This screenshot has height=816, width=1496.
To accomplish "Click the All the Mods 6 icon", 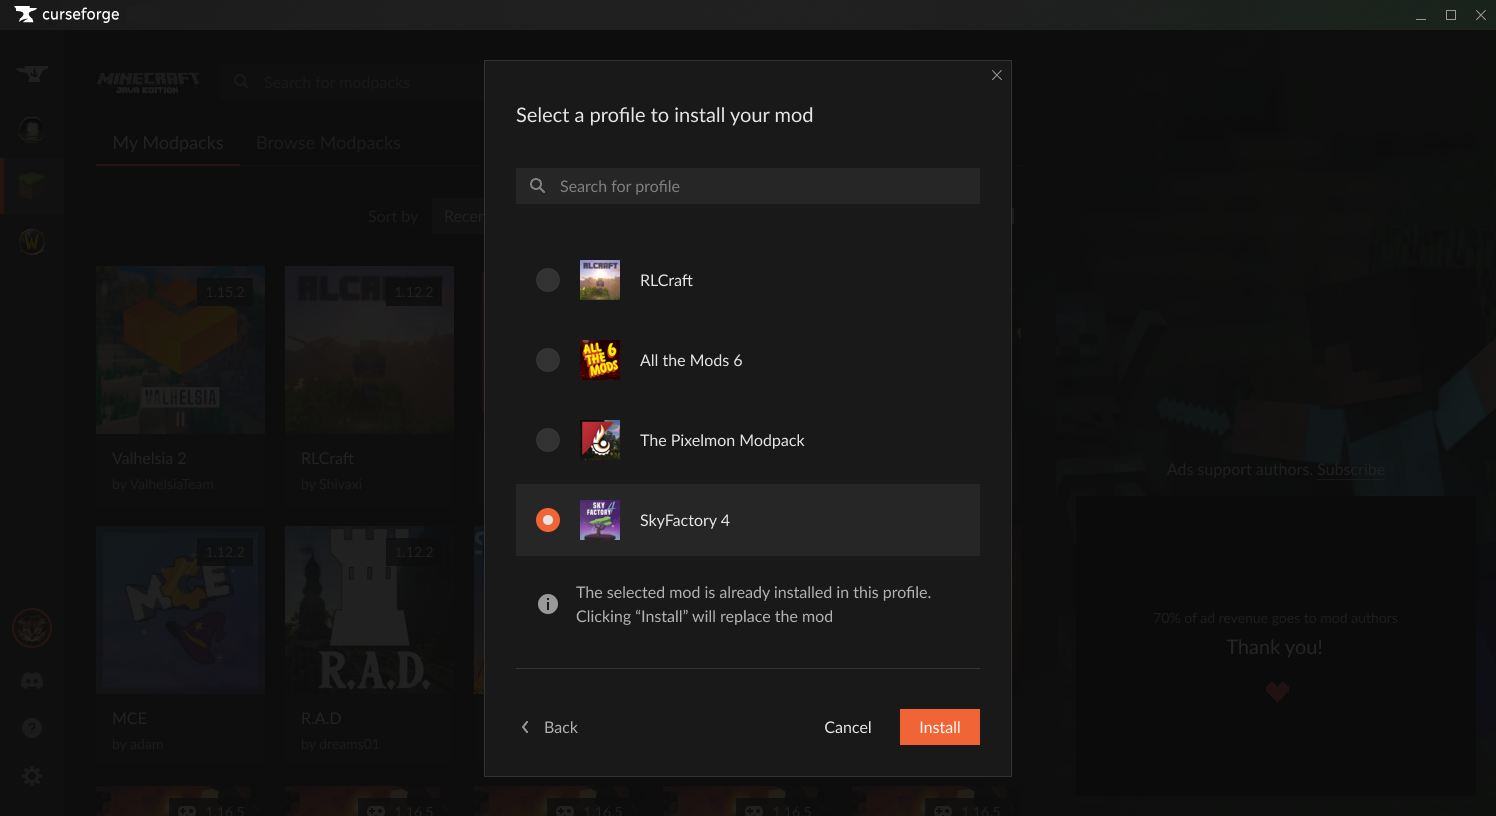I will [600, 360].
